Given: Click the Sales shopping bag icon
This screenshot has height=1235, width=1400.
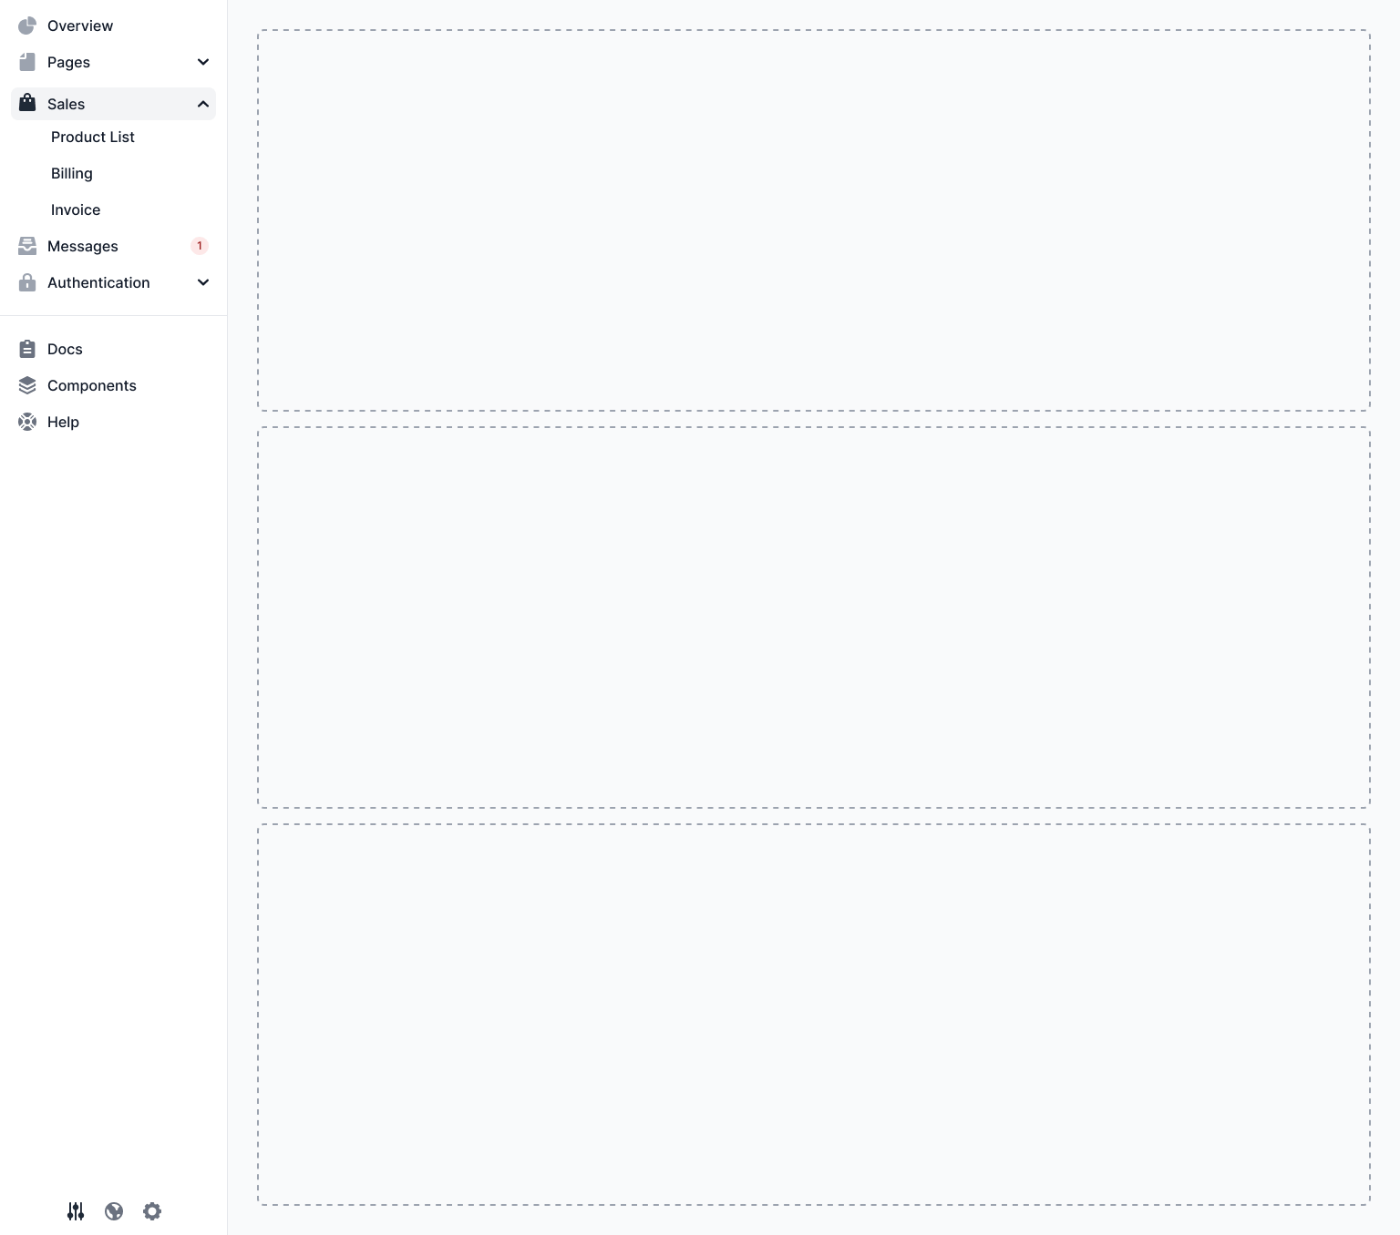Looking at the screenshot, I should click(27, 103).
